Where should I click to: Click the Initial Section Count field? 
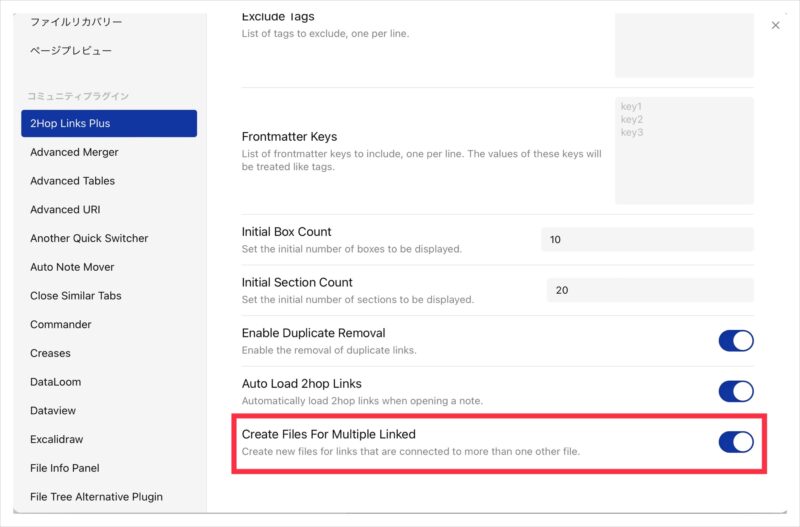pyautogui.click(x=650, y=290)
